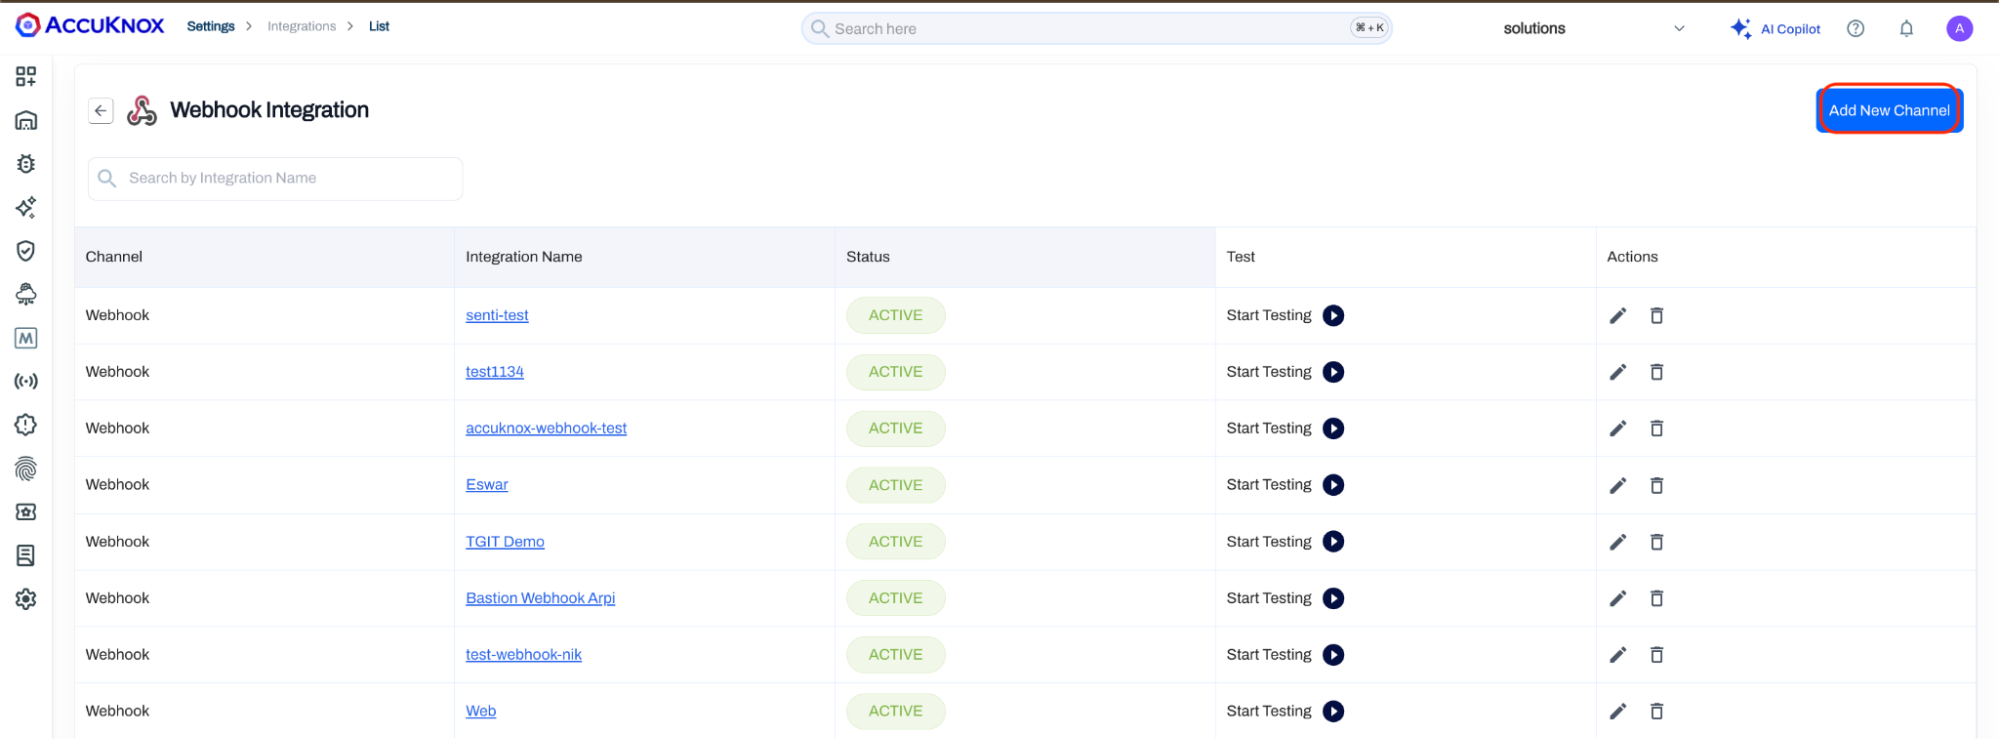Open the broadcast signal icon in sidebar
Screen dimensions: 1999x739
coord(26,381)
